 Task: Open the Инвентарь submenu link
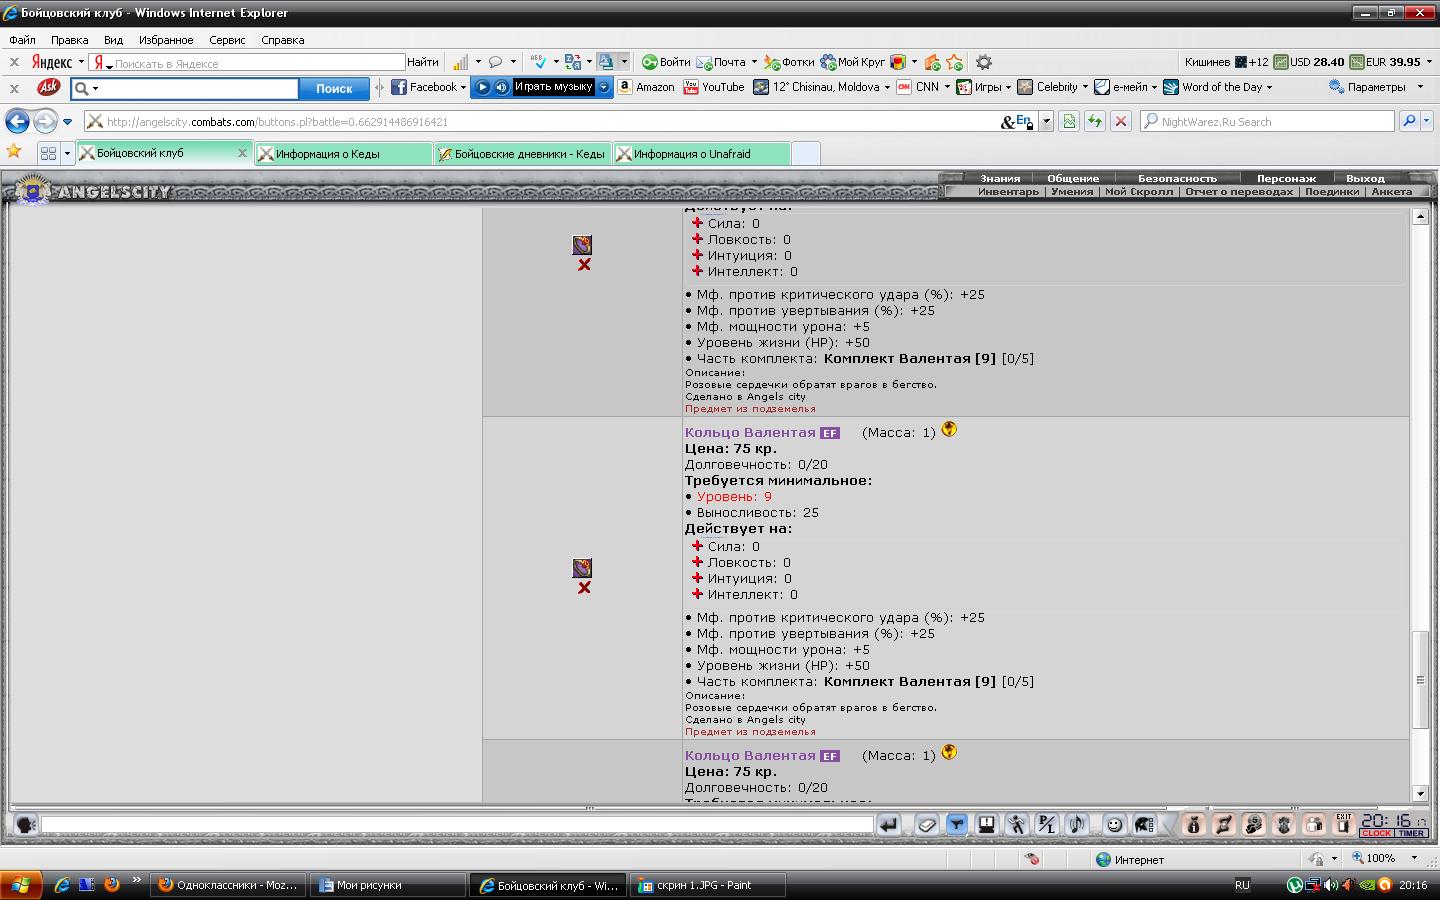1008,191
